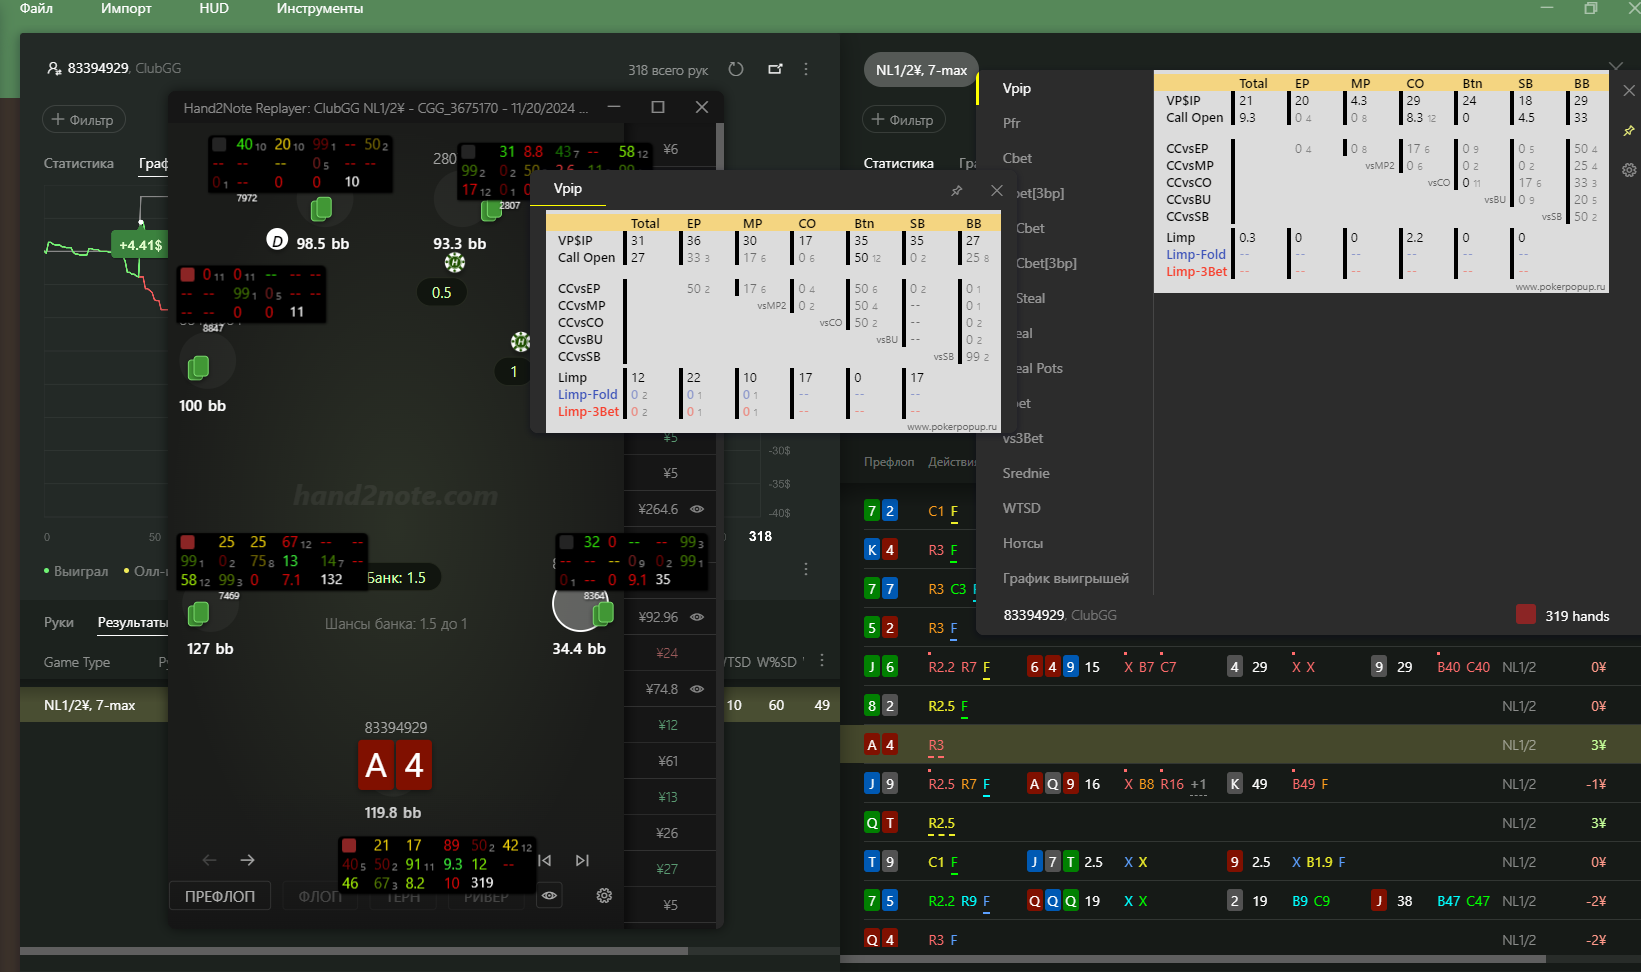The width and height of the screenshot is (1641, 972).
Task: Select Srednie in the popup list
Action: pyautogui.click(x=1026, y=473)
